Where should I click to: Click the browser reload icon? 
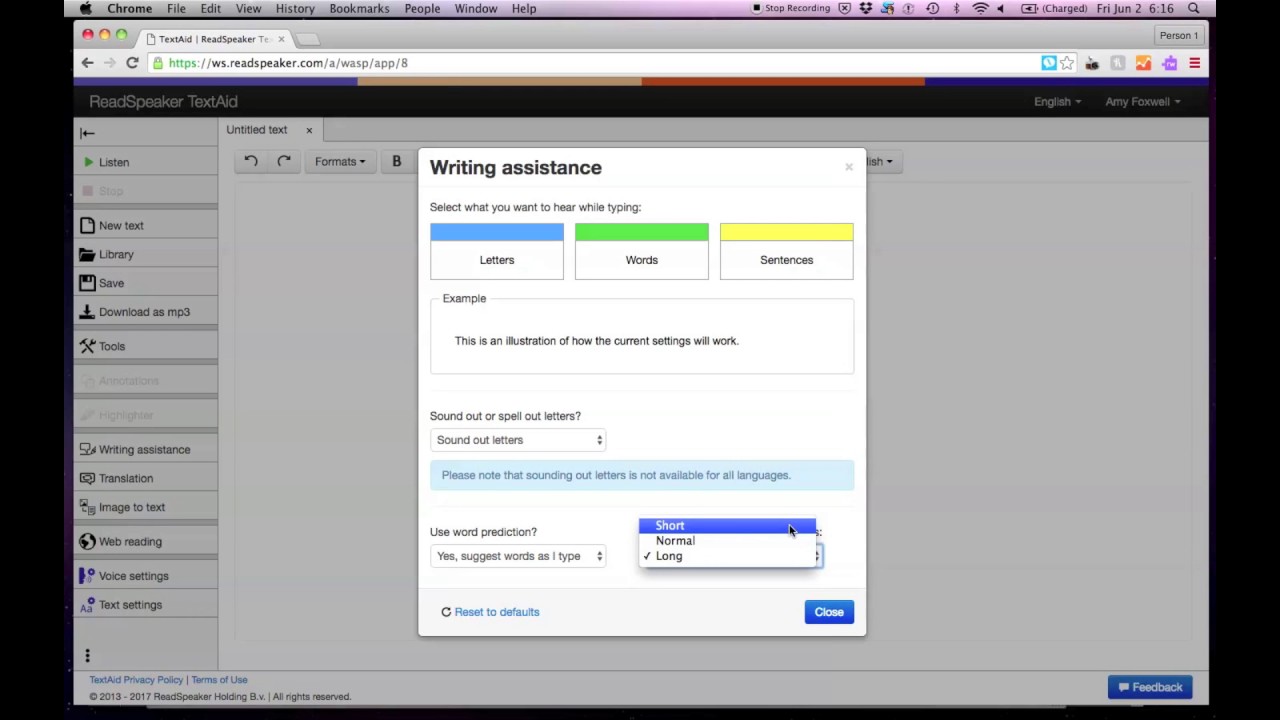point(132,63)
